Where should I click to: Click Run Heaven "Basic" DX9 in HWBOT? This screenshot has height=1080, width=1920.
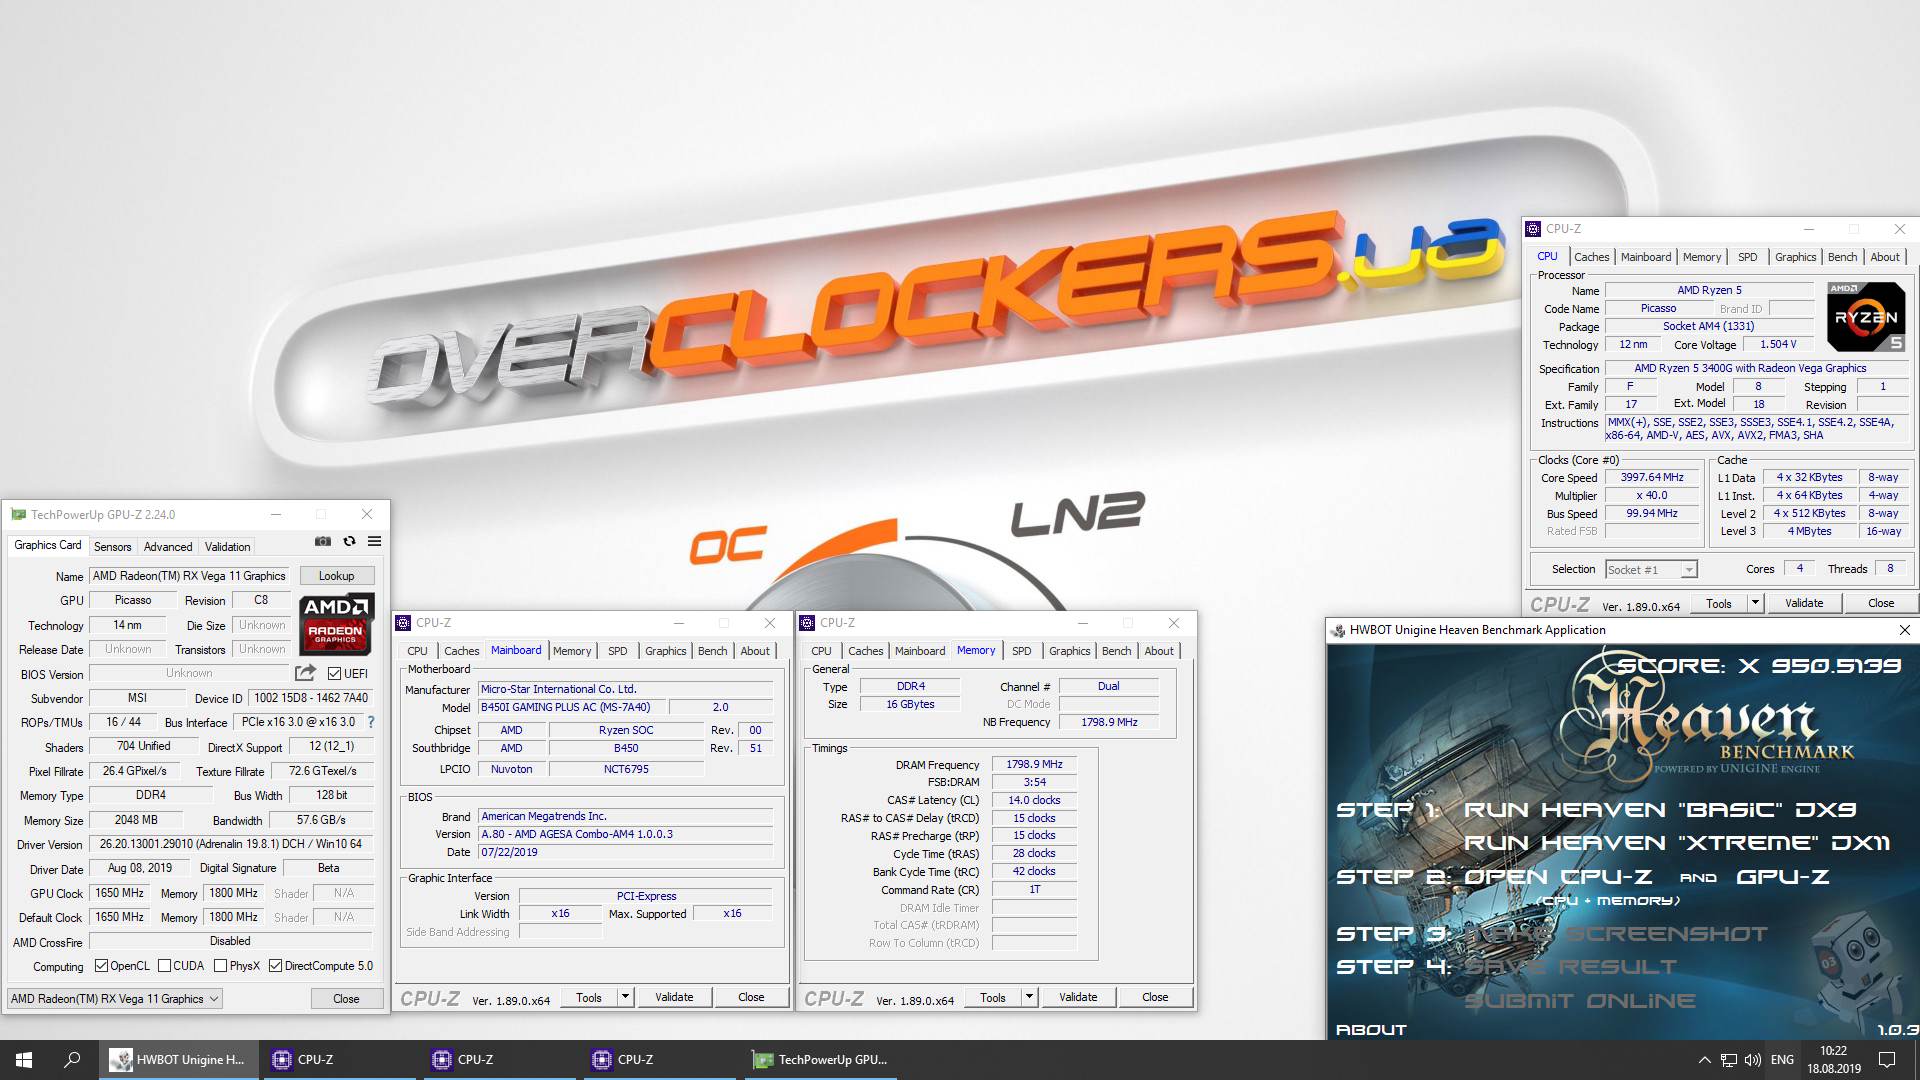[1660, 810]
